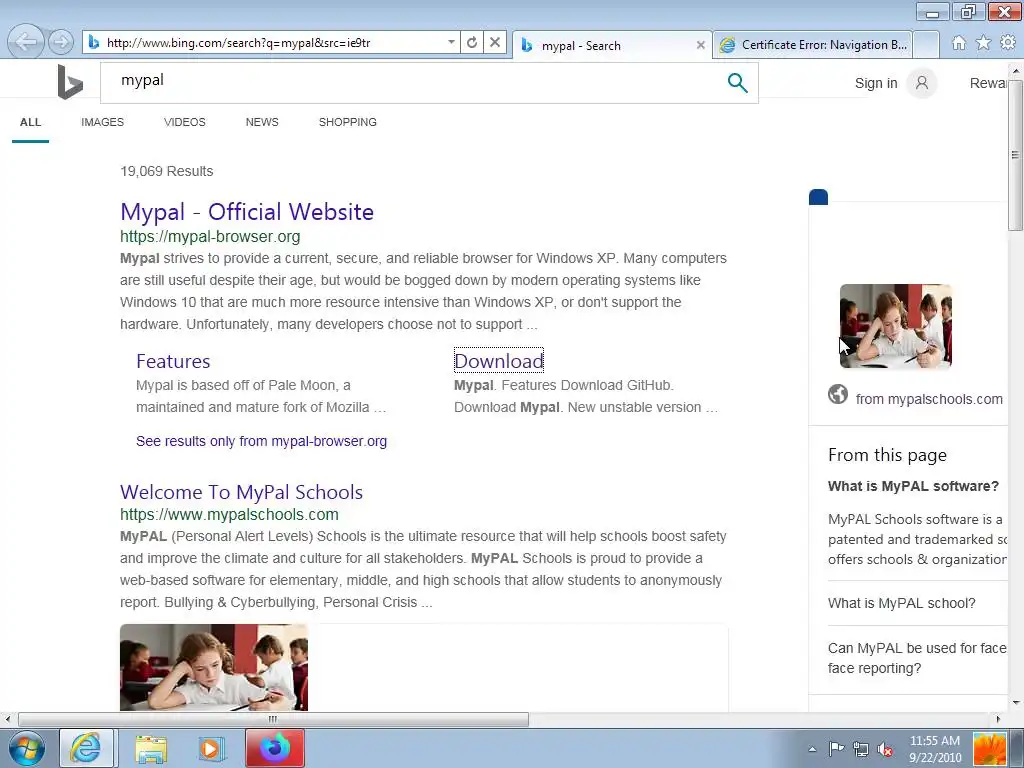This screenshot has width=1024, height=768.
Task: Go back with the browser Back arrow
Action: (x=26, y=42)
